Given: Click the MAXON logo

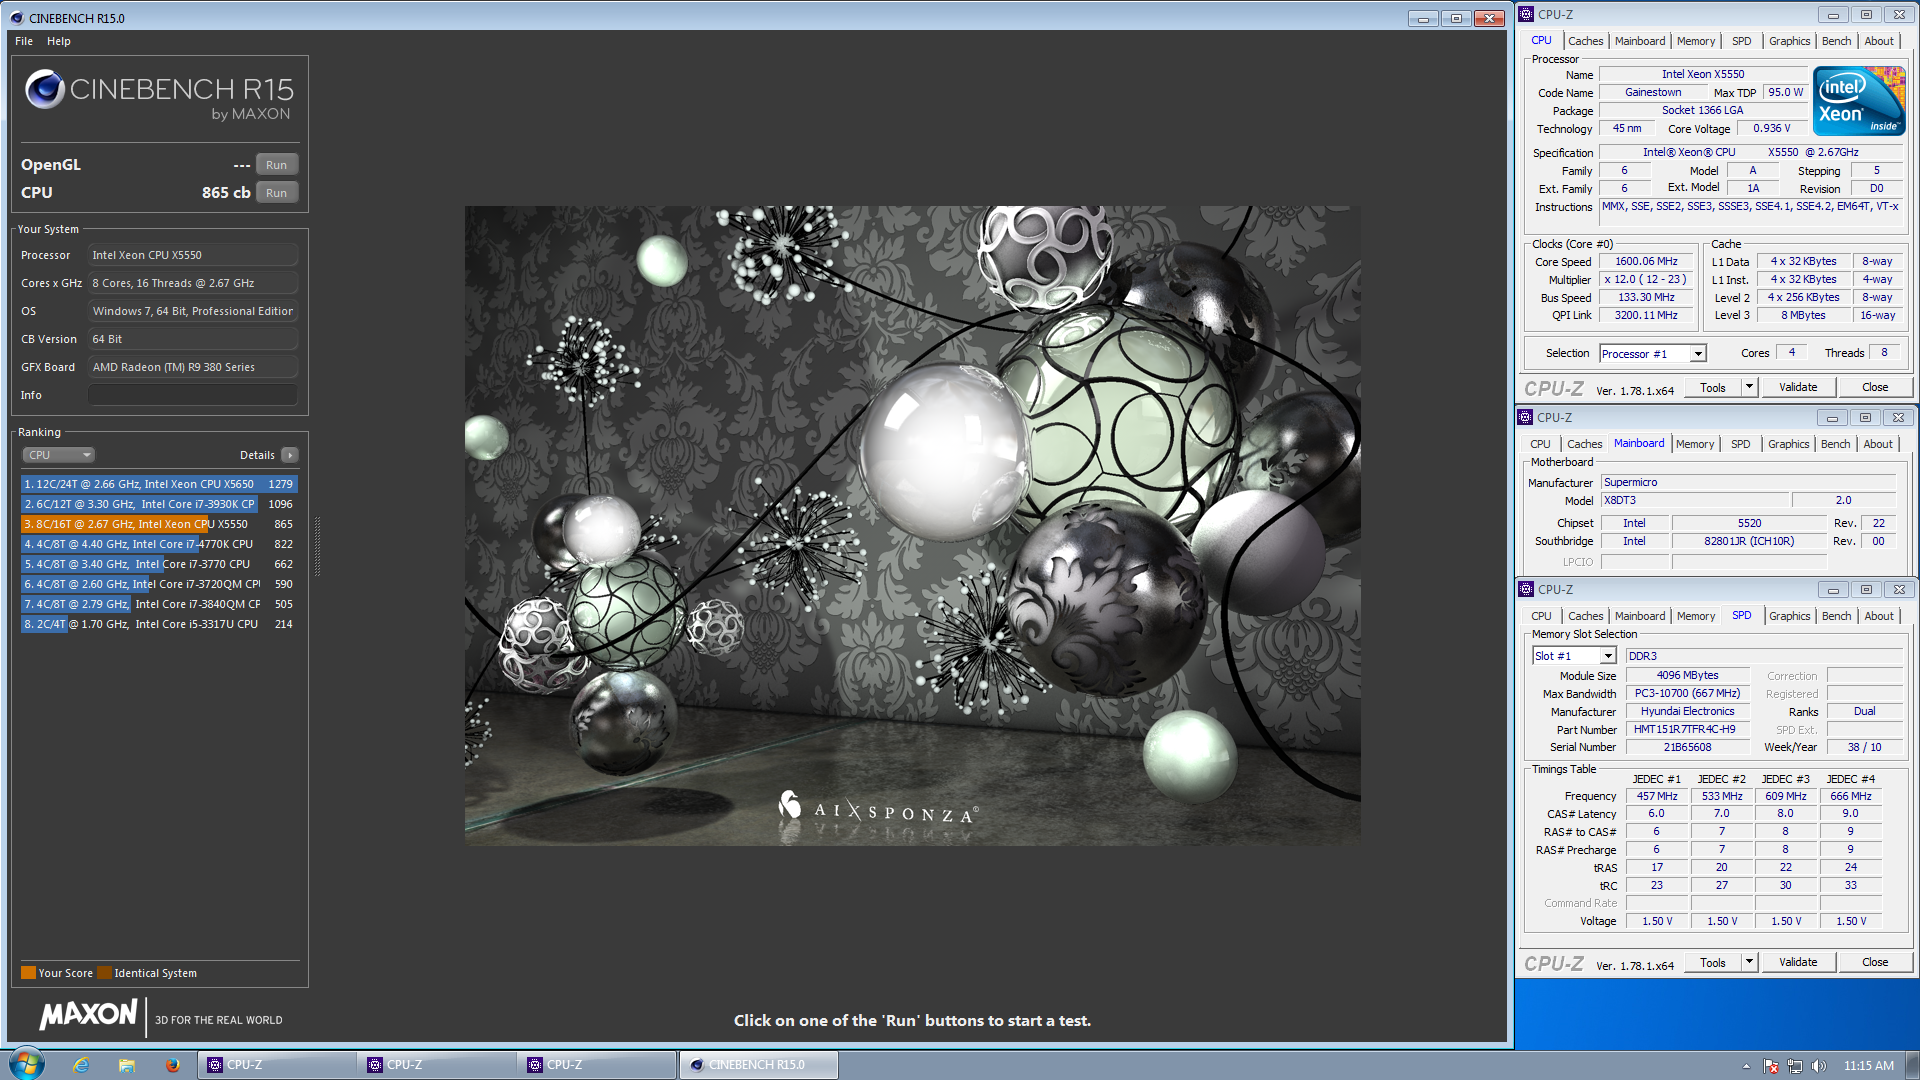Looking at the screenshot, I should coord(88,1015).
